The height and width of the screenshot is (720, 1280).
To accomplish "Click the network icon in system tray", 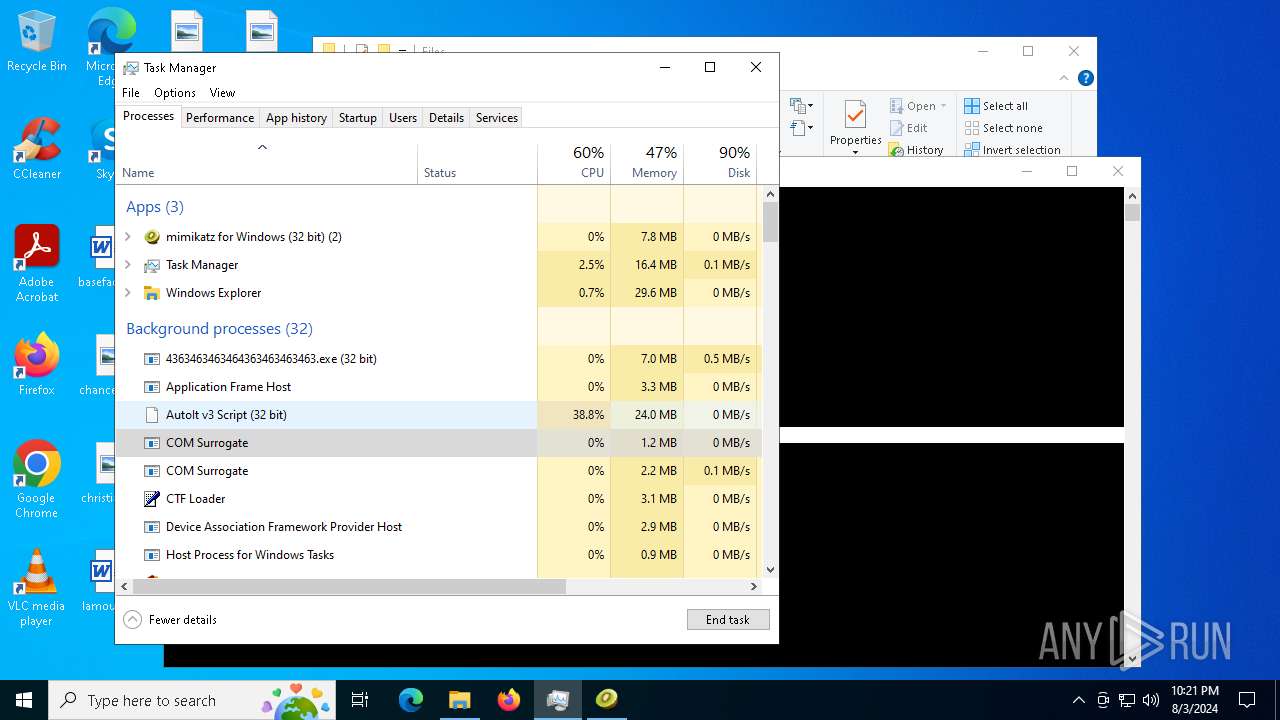I will [x=1127, y=700].
